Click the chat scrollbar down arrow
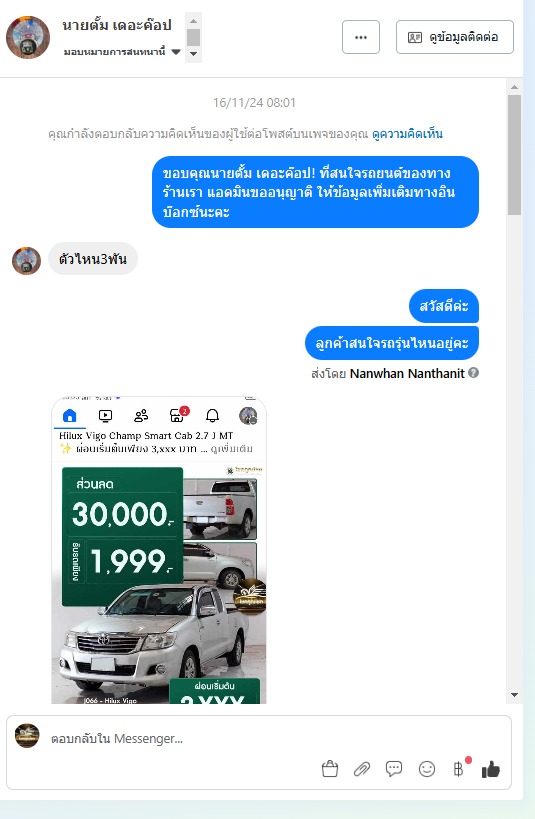Viewport: 535px width, 819px height. coord(515,695)
